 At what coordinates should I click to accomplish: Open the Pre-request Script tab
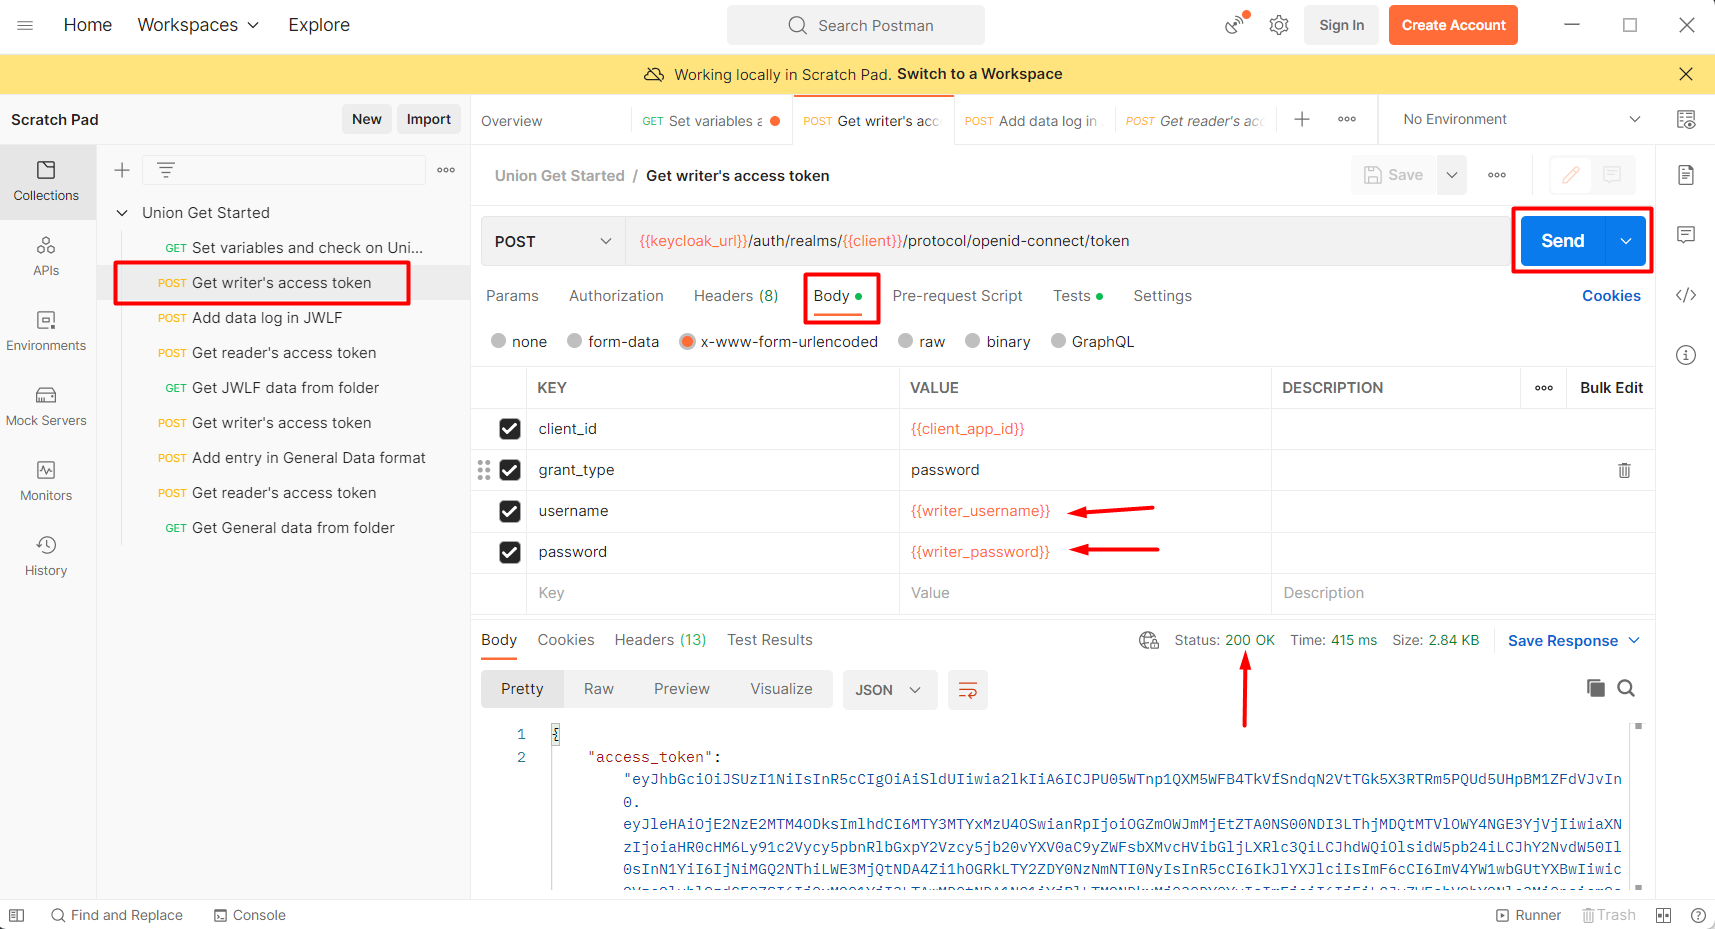point(957,296)
